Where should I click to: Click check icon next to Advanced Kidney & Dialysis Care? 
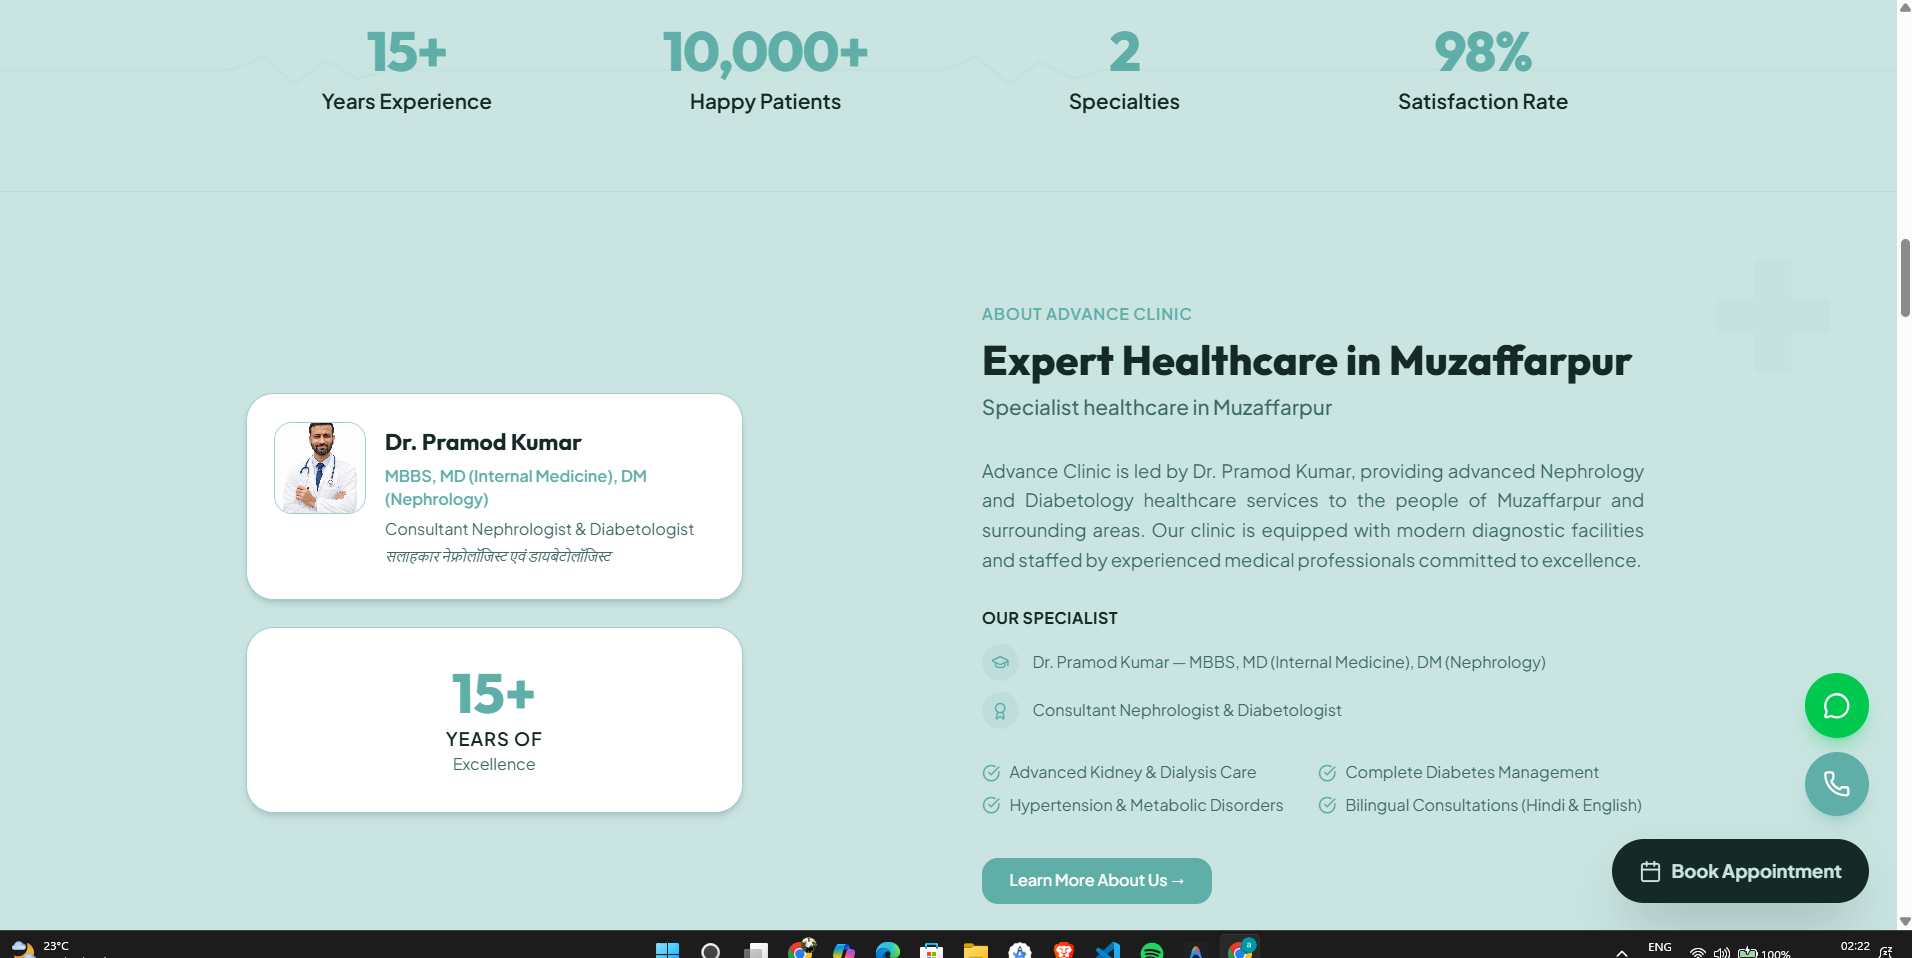991,773
